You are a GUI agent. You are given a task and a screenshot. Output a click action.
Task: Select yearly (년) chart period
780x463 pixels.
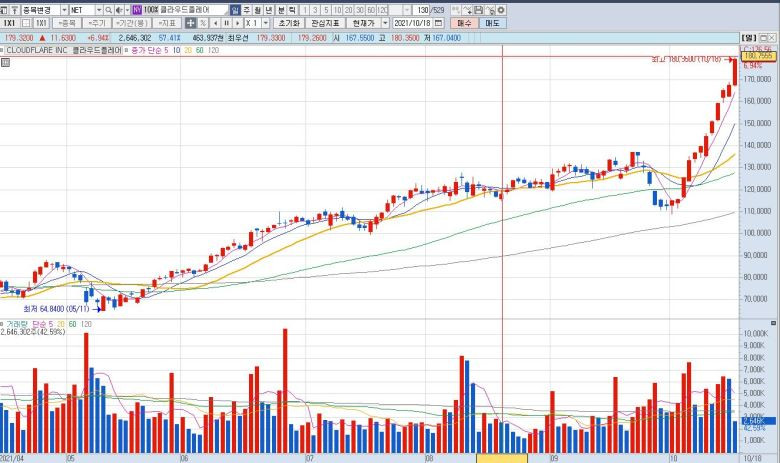pyautogui.click(x=269, y=10)
